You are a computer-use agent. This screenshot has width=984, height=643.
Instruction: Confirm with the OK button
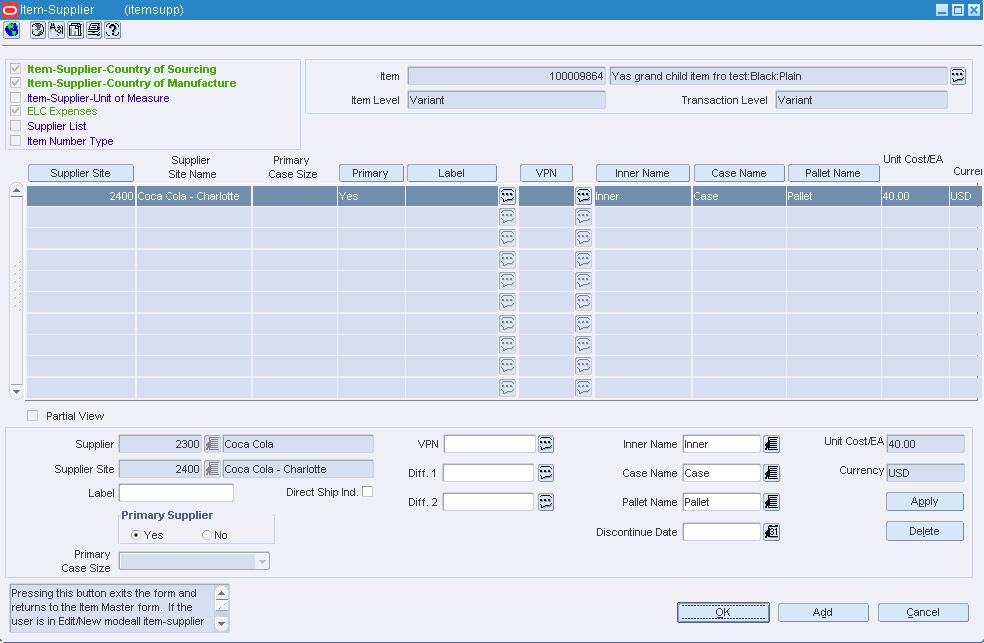point(723,612)
